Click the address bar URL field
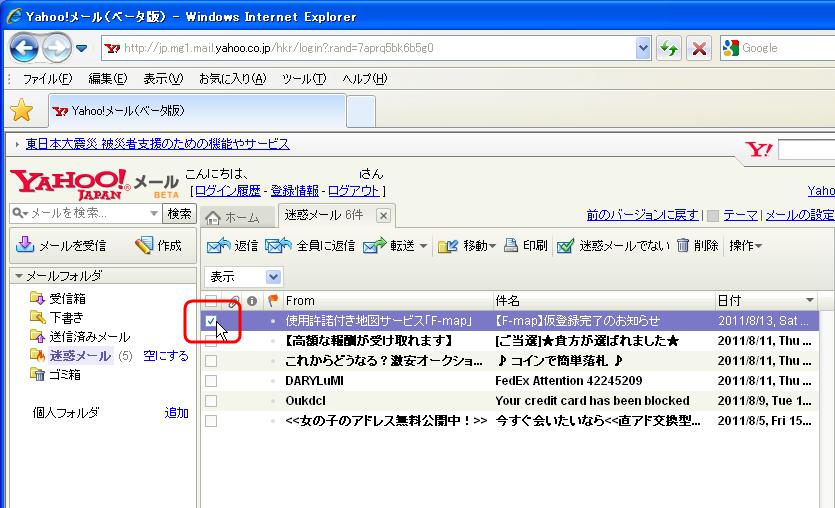This screenshot has width=835, height=508. [x=369, y=48]
